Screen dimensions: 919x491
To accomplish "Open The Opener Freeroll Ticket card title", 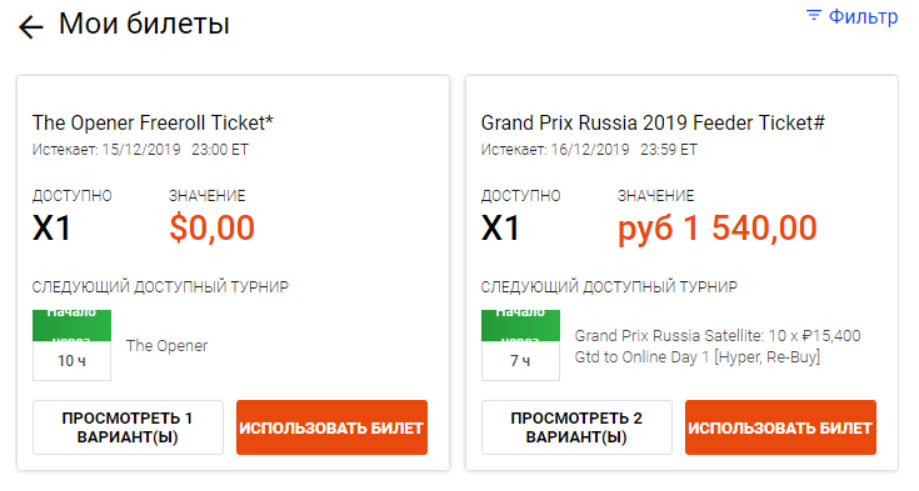I will point(152,123).
